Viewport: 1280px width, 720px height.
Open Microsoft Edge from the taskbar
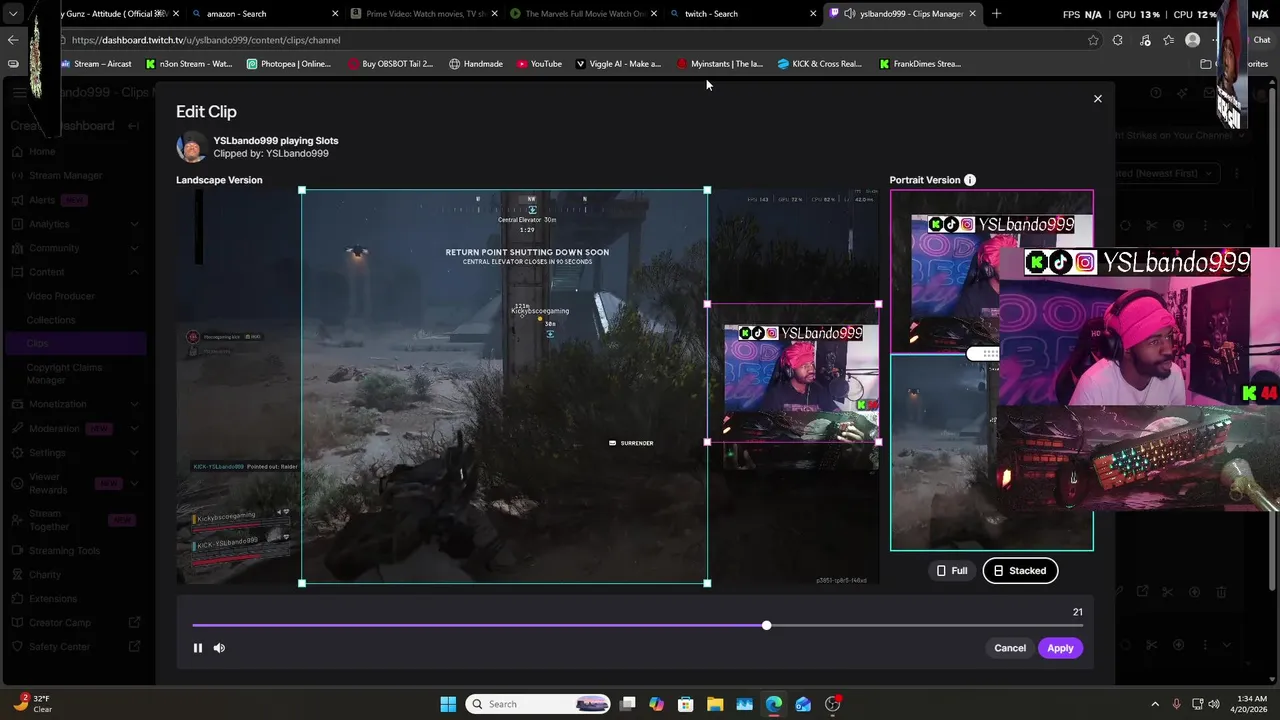point(774,704)
